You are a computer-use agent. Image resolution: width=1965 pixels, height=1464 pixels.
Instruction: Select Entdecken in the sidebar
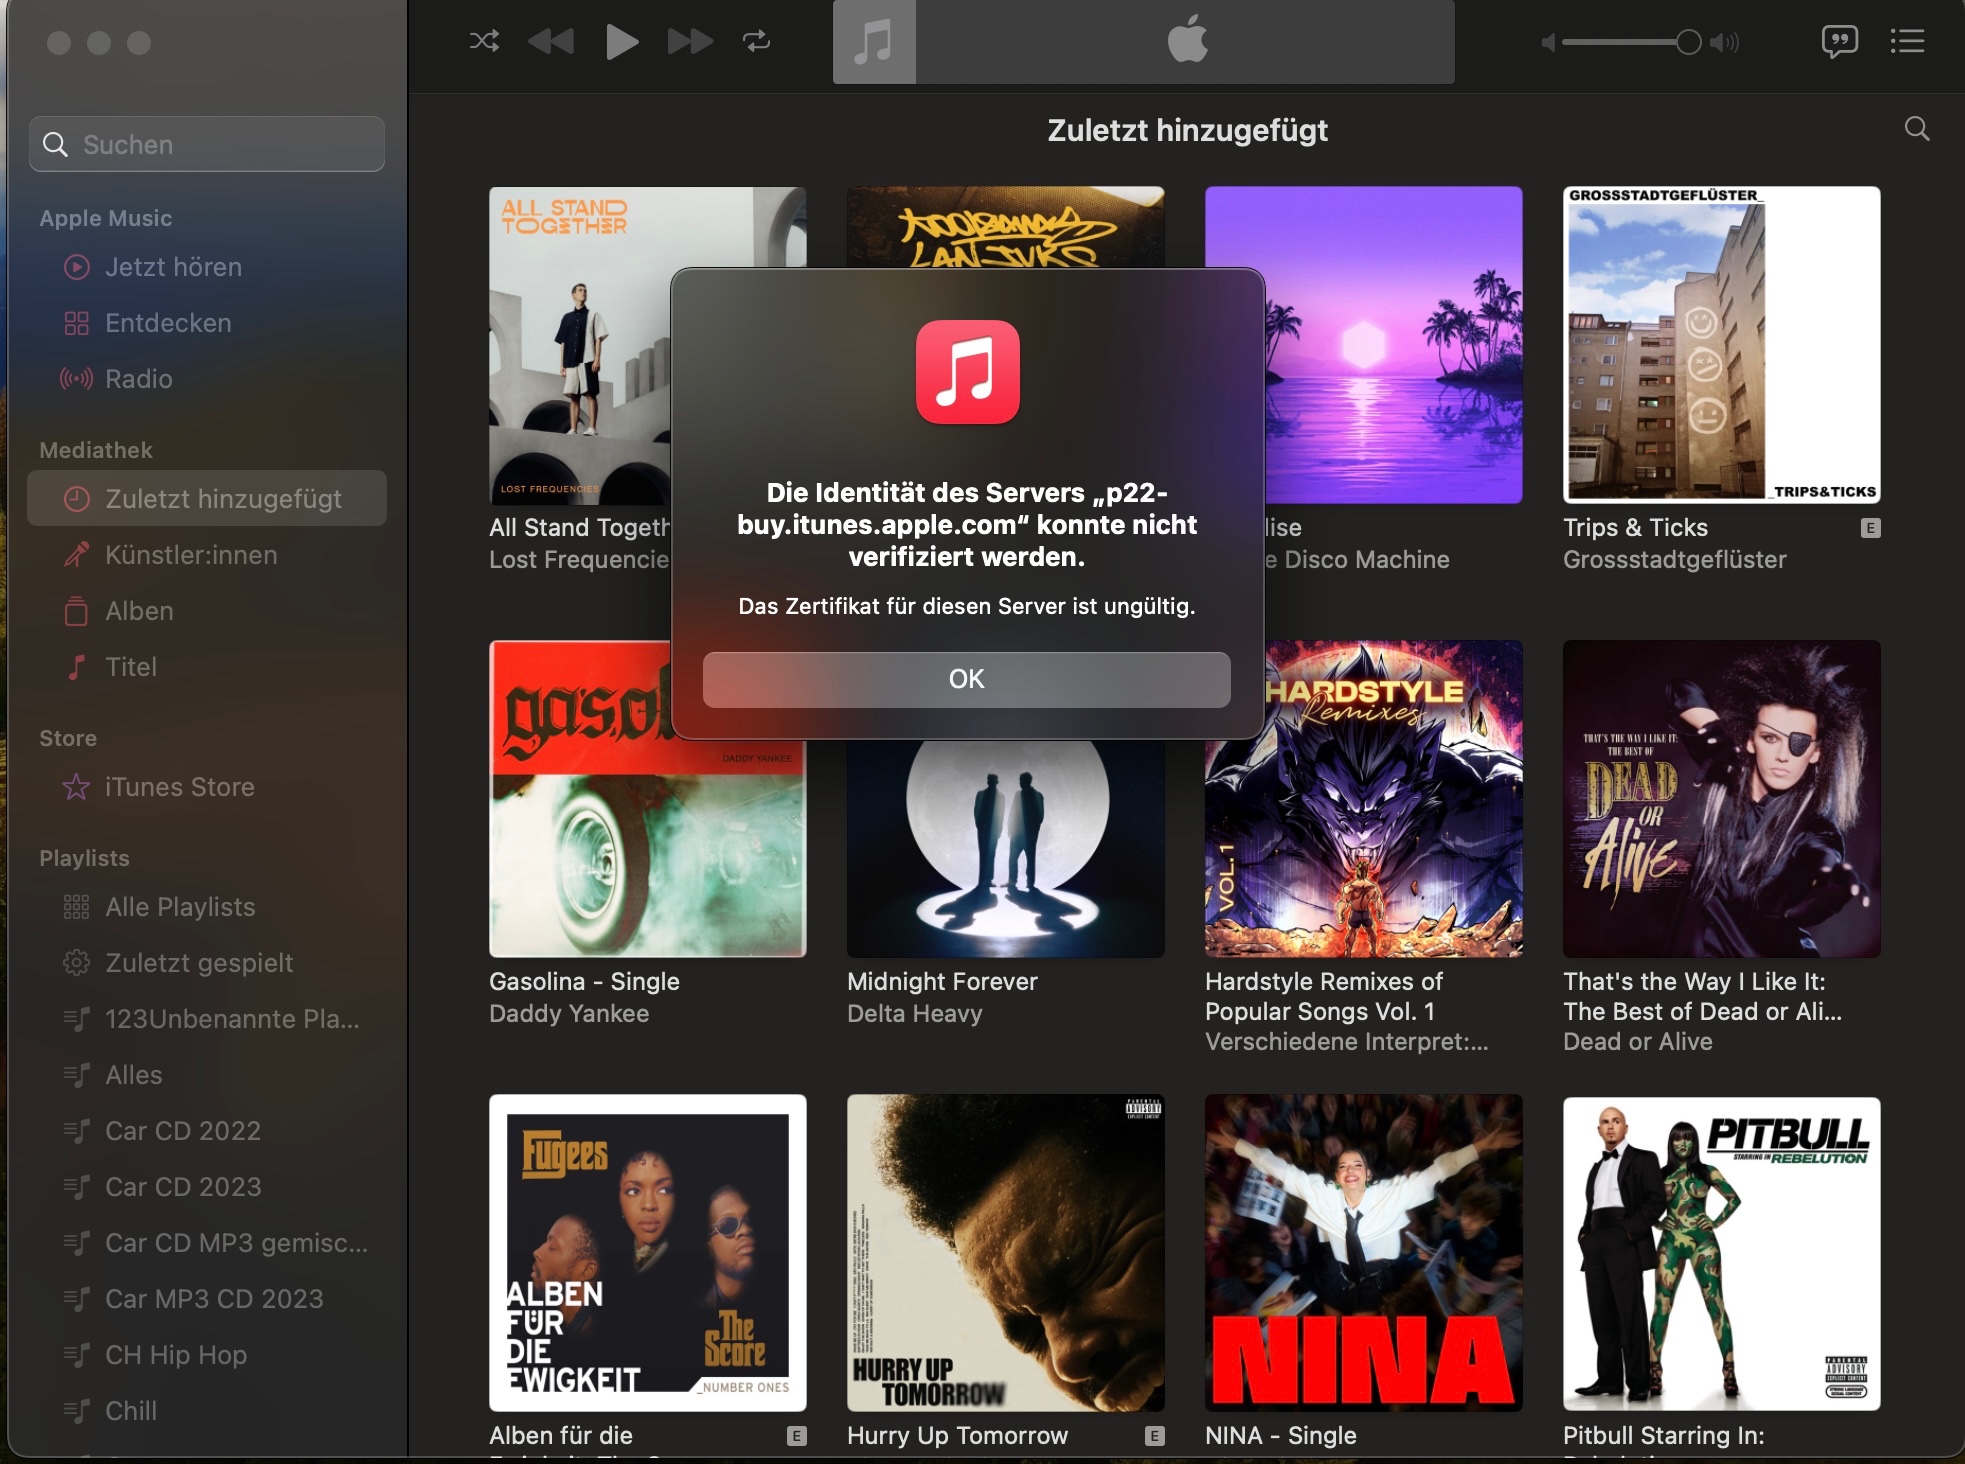[168, 323]
